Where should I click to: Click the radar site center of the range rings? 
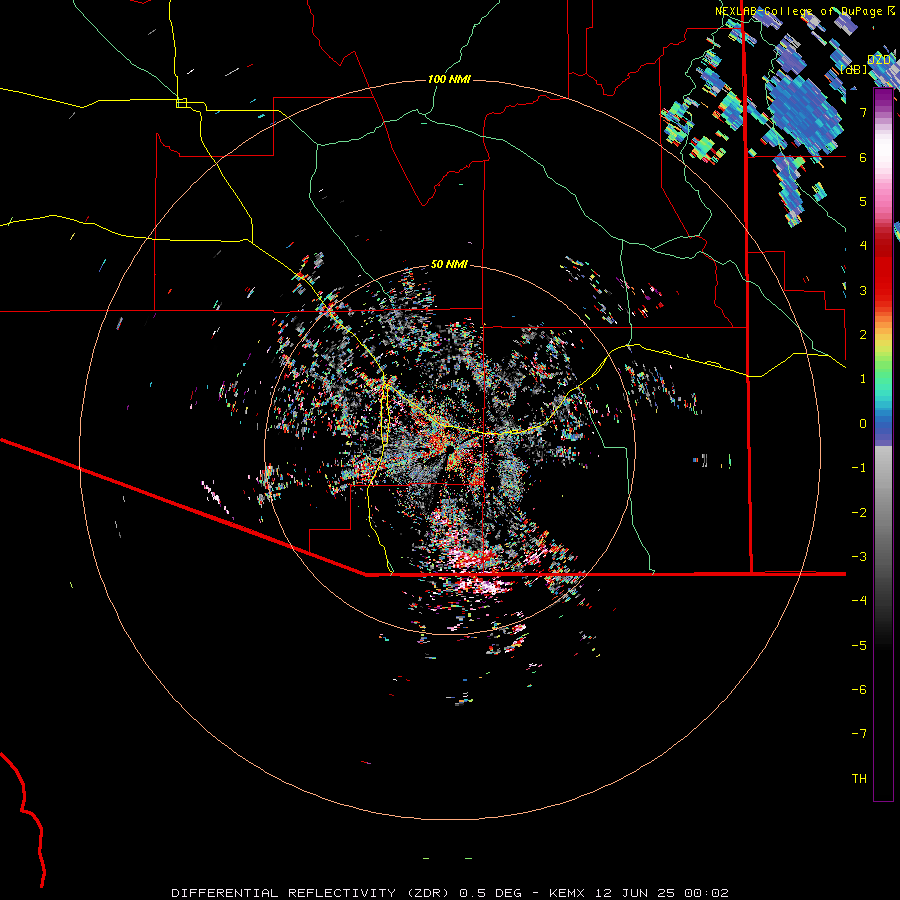click(x=450, y=450)
